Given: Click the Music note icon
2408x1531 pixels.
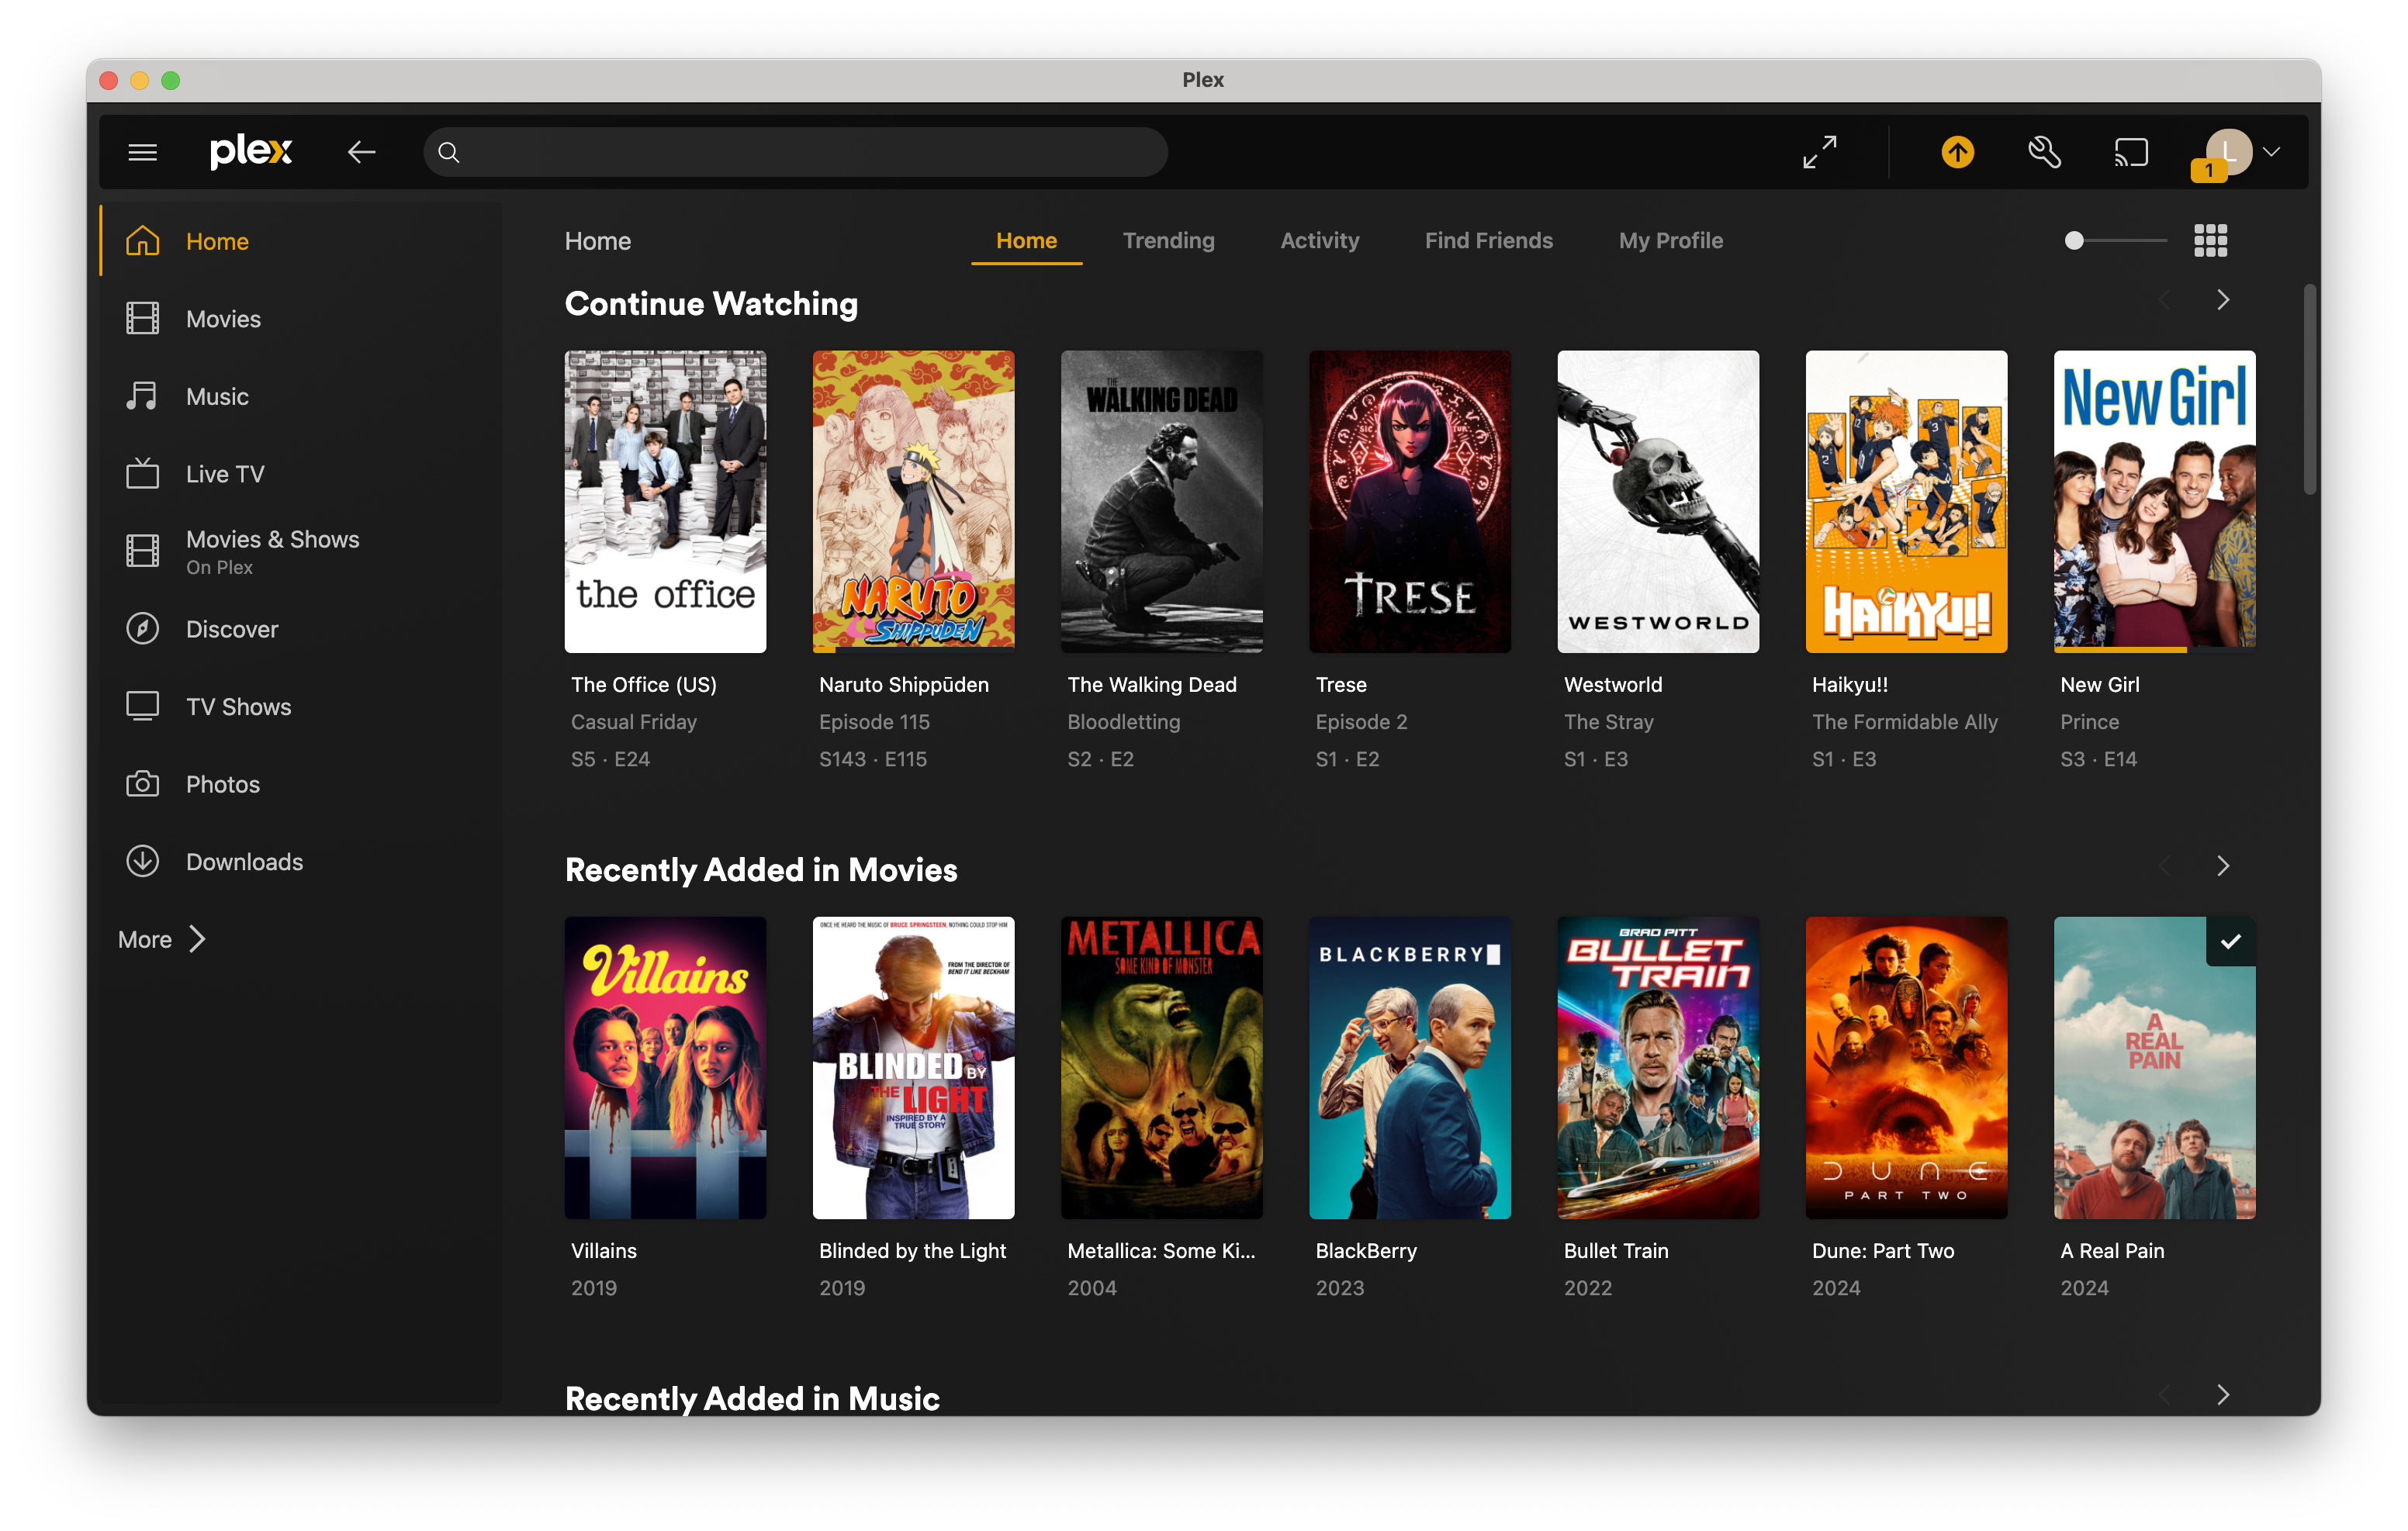Looking at the screenshot, I should tap(142, 396).
